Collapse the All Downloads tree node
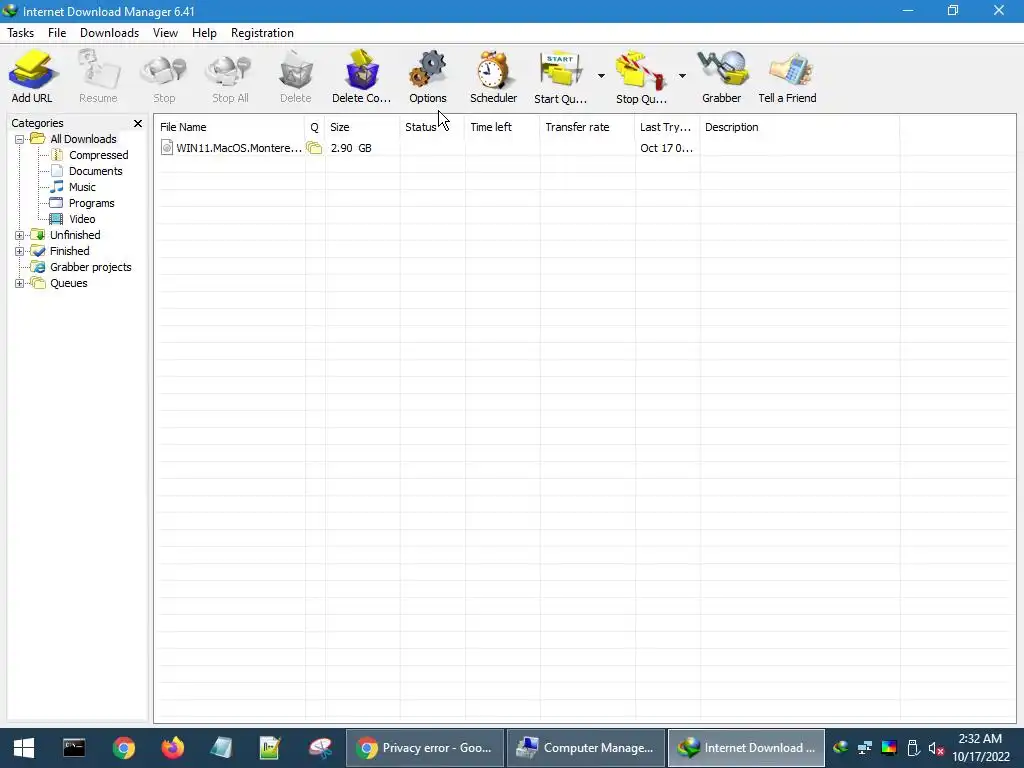Viewport: 1024px width, 768px height. 20,139
